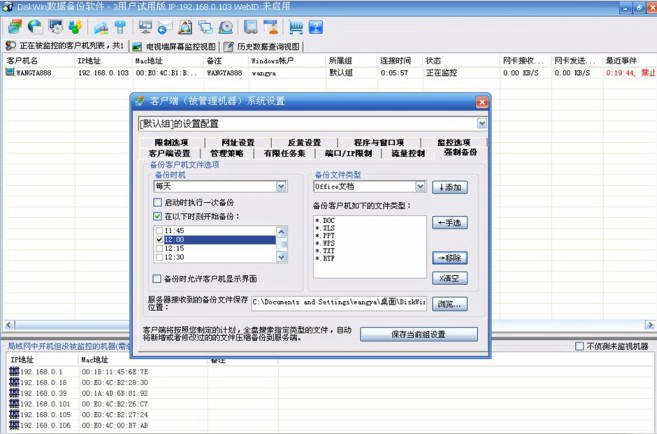The height and width of the screenshot is (434, 657).
Task: Open the 监控选项 tab
Action: click(x=454, y=142)
